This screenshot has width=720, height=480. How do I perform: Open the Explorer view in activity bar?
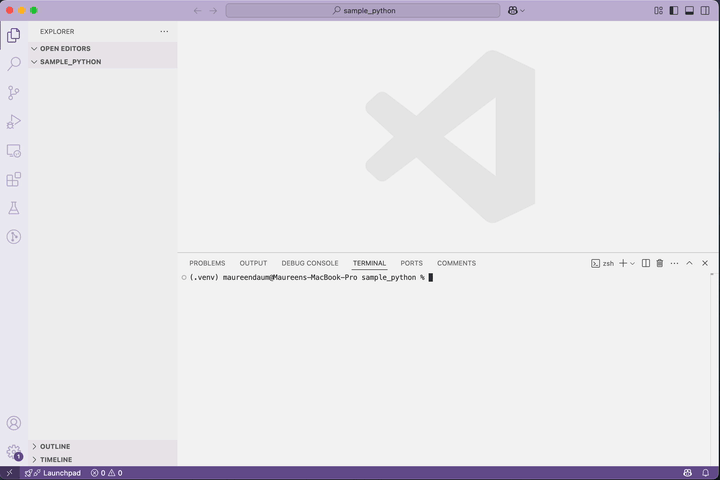13,35
